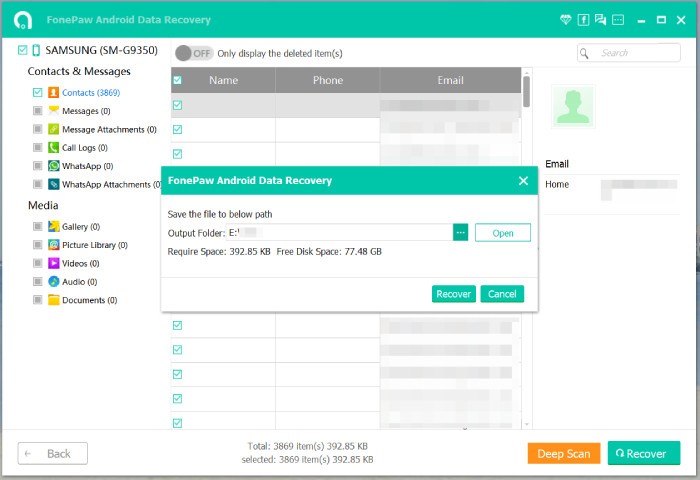Close the save path dialog
Screen dimensions: 700x480
[x=523, y=181]
